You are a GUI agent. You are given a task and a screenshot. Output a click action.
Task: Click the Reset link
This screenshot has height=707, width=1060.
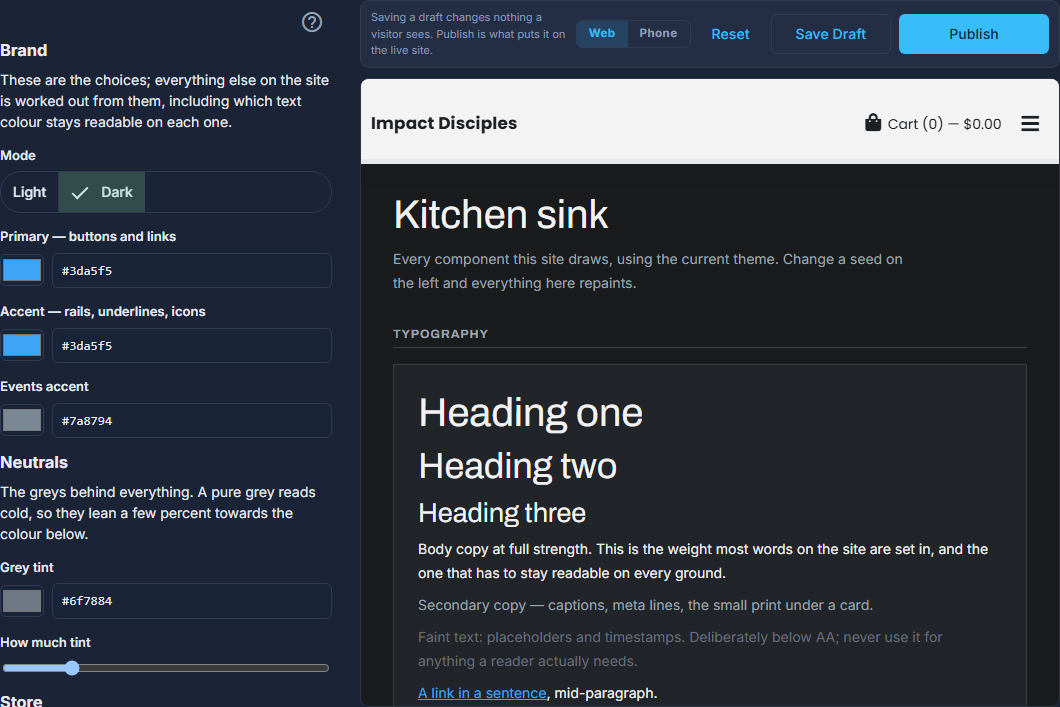[x=730, y=34]
